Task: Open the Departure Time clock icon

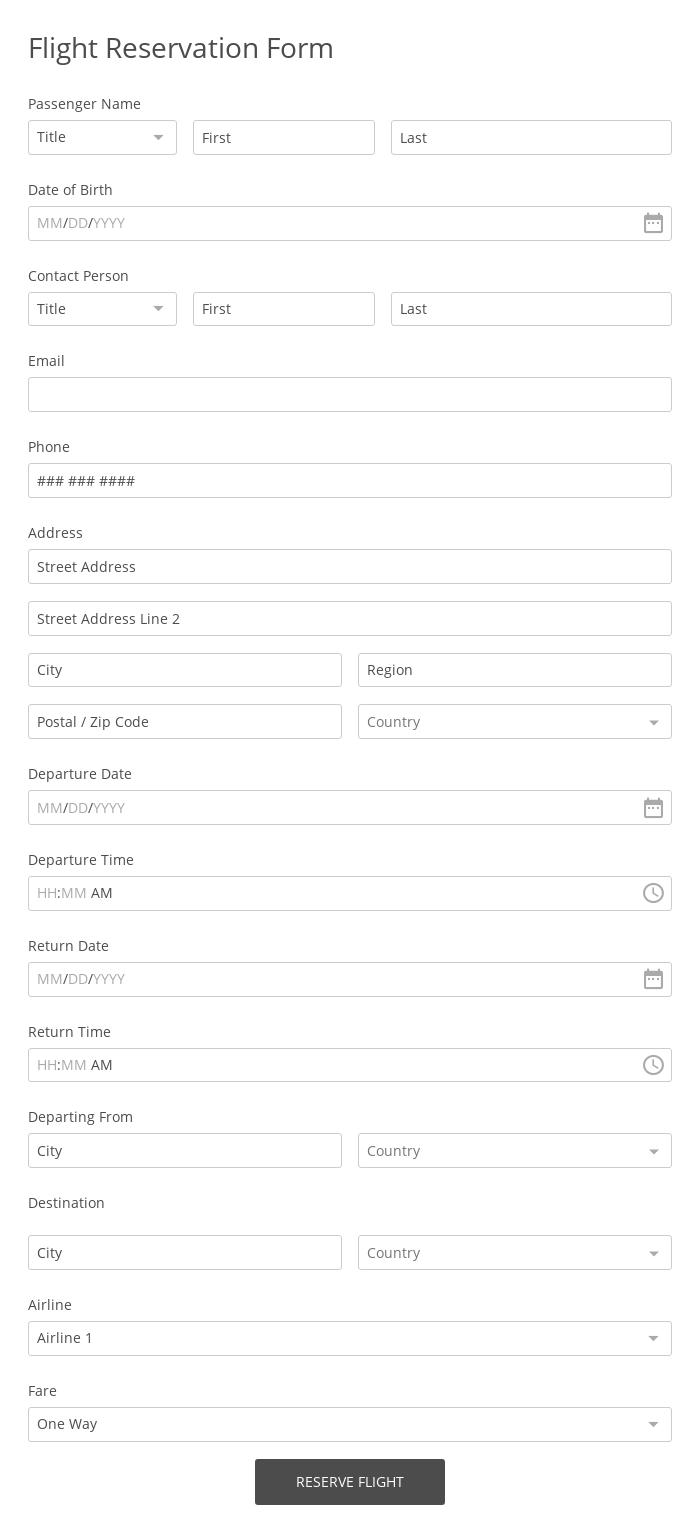Action: tap(653, 893)
